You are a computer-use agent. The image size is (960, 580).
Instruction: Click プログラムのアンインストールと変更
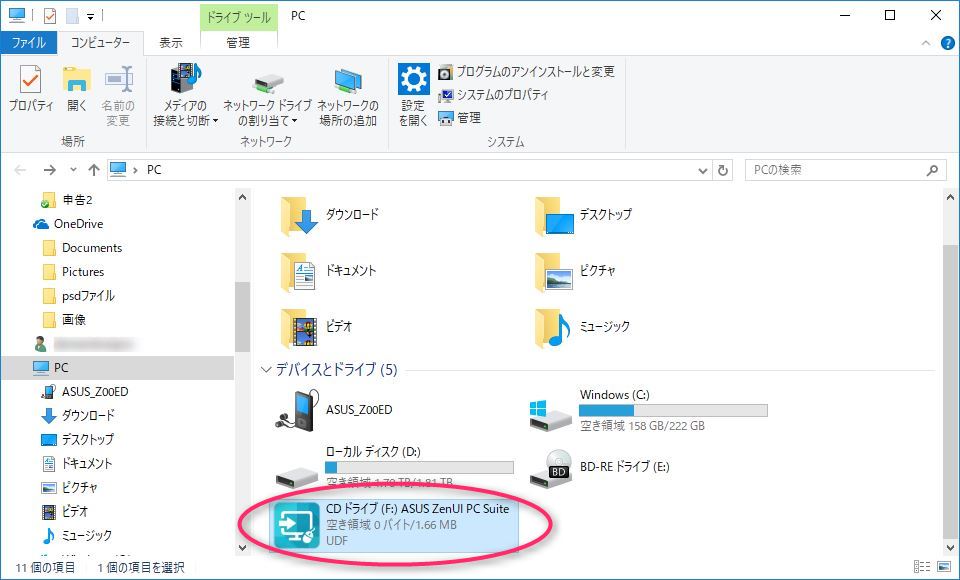pyautogui.click(x=526, y=72)
